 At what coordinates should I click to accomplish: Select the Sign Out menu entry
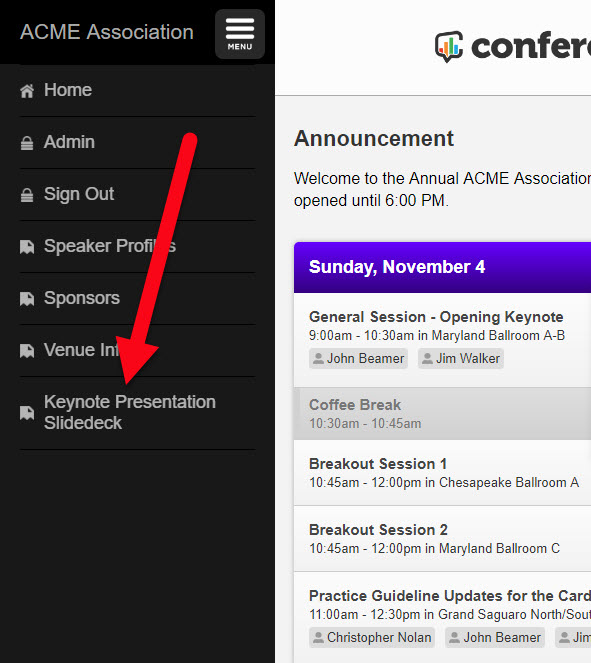point(137,194)
